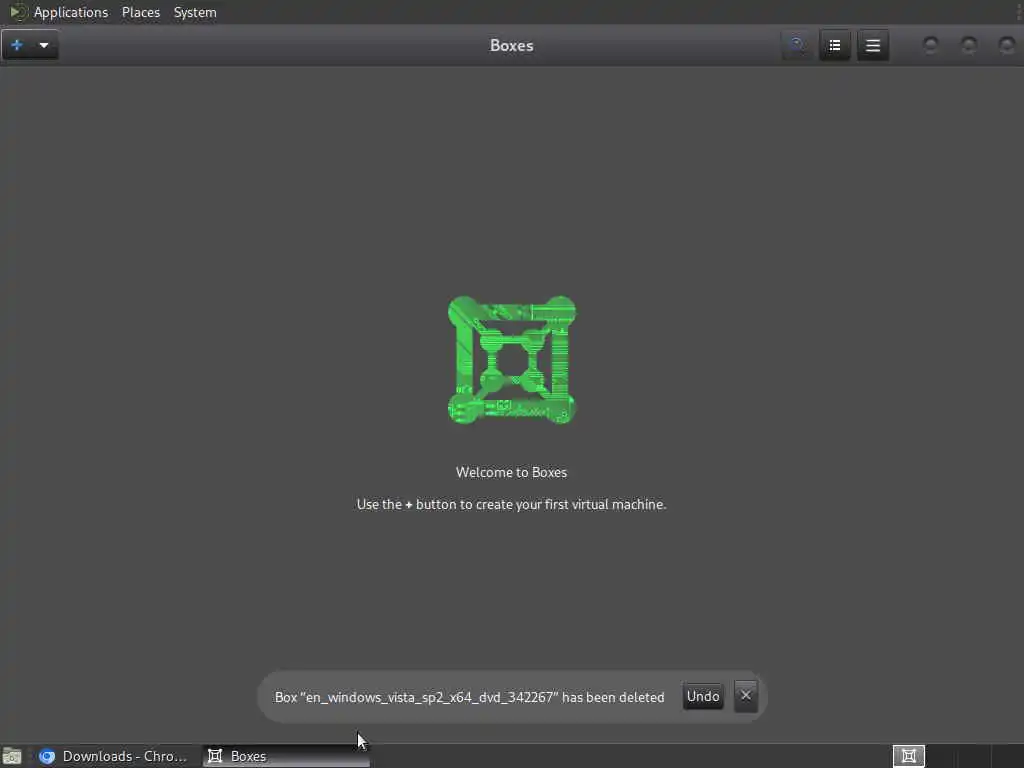Image resolution: width=1024 pixels, height=768 pixels.
Task: Click the Applications menu logo icon
Action: click(18, 12)
